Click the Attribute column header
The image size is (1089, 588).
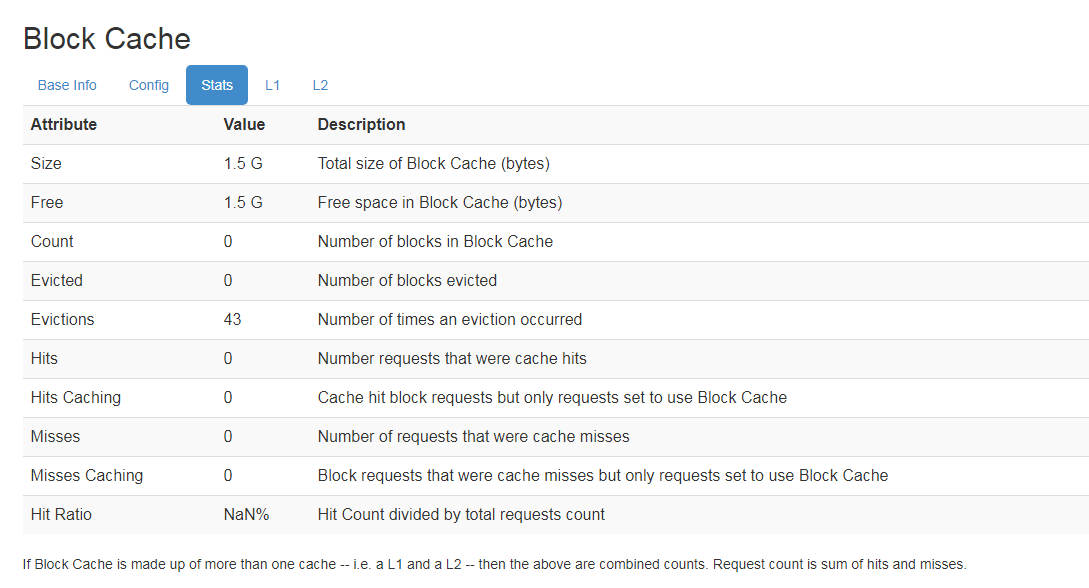64,125
